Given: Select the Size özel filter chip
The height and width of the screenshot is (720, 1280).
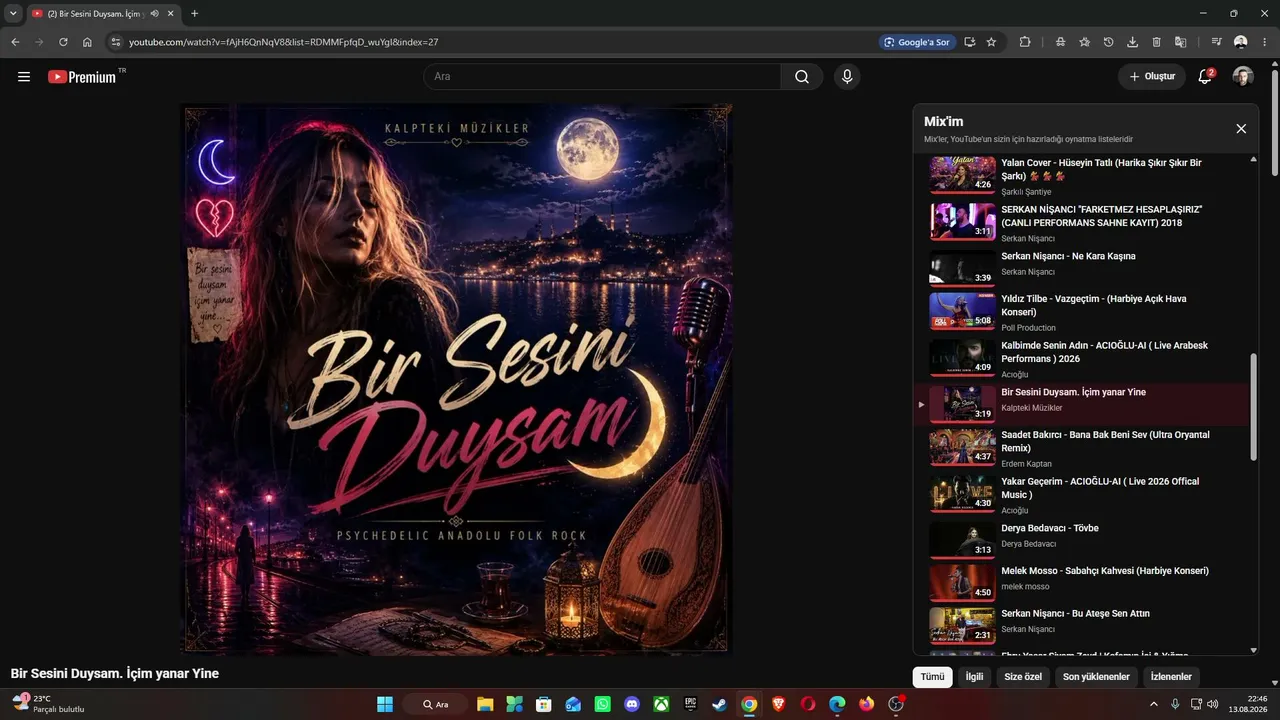Looking at the screenshot, I should tap(1023, 677).
